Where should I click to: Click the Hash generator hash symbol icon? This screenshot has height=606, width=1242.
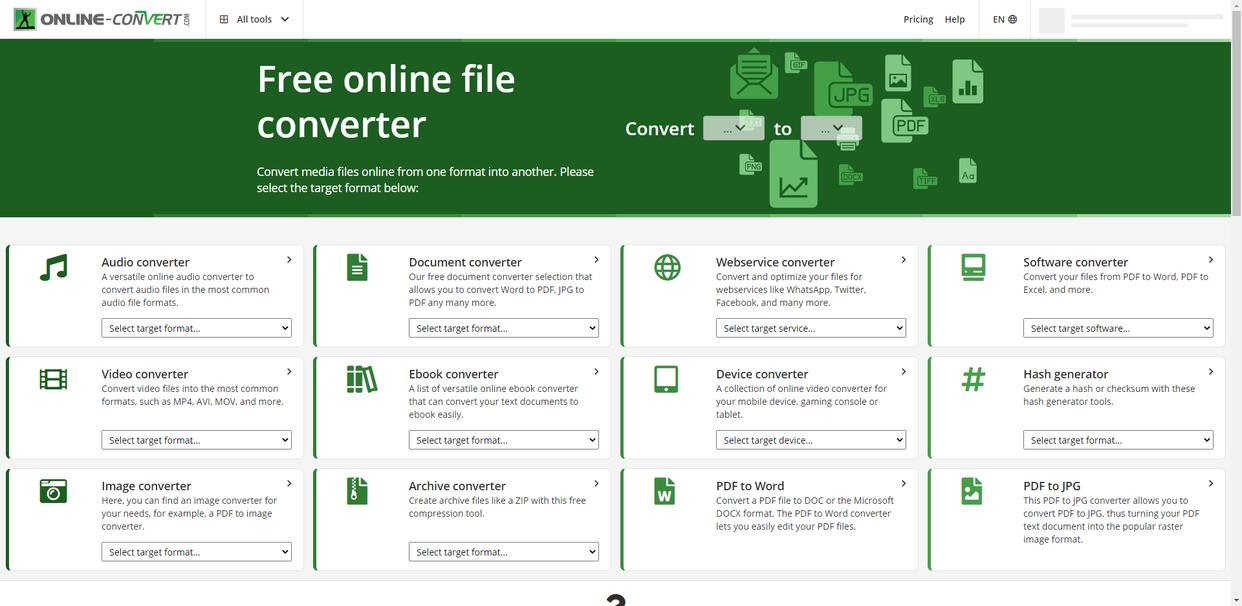pyautogui.click(x=973, y=379)
